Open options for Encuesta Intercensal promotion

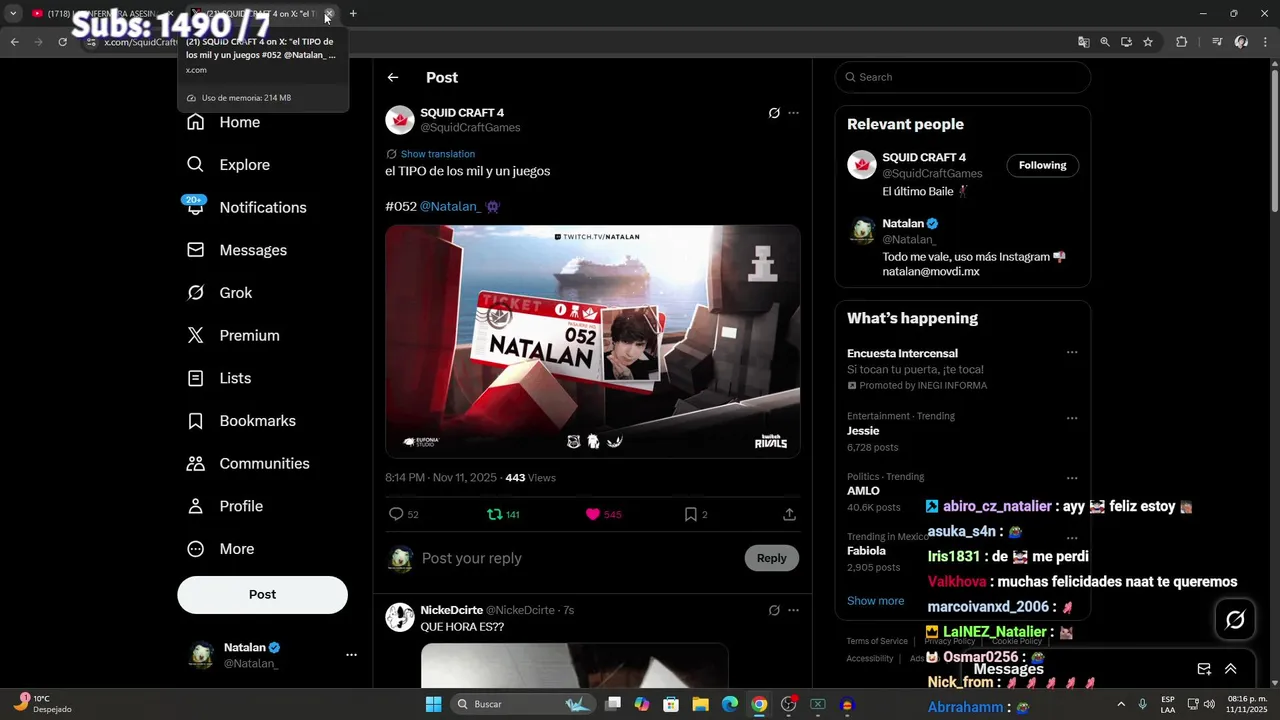[1072, 353]
